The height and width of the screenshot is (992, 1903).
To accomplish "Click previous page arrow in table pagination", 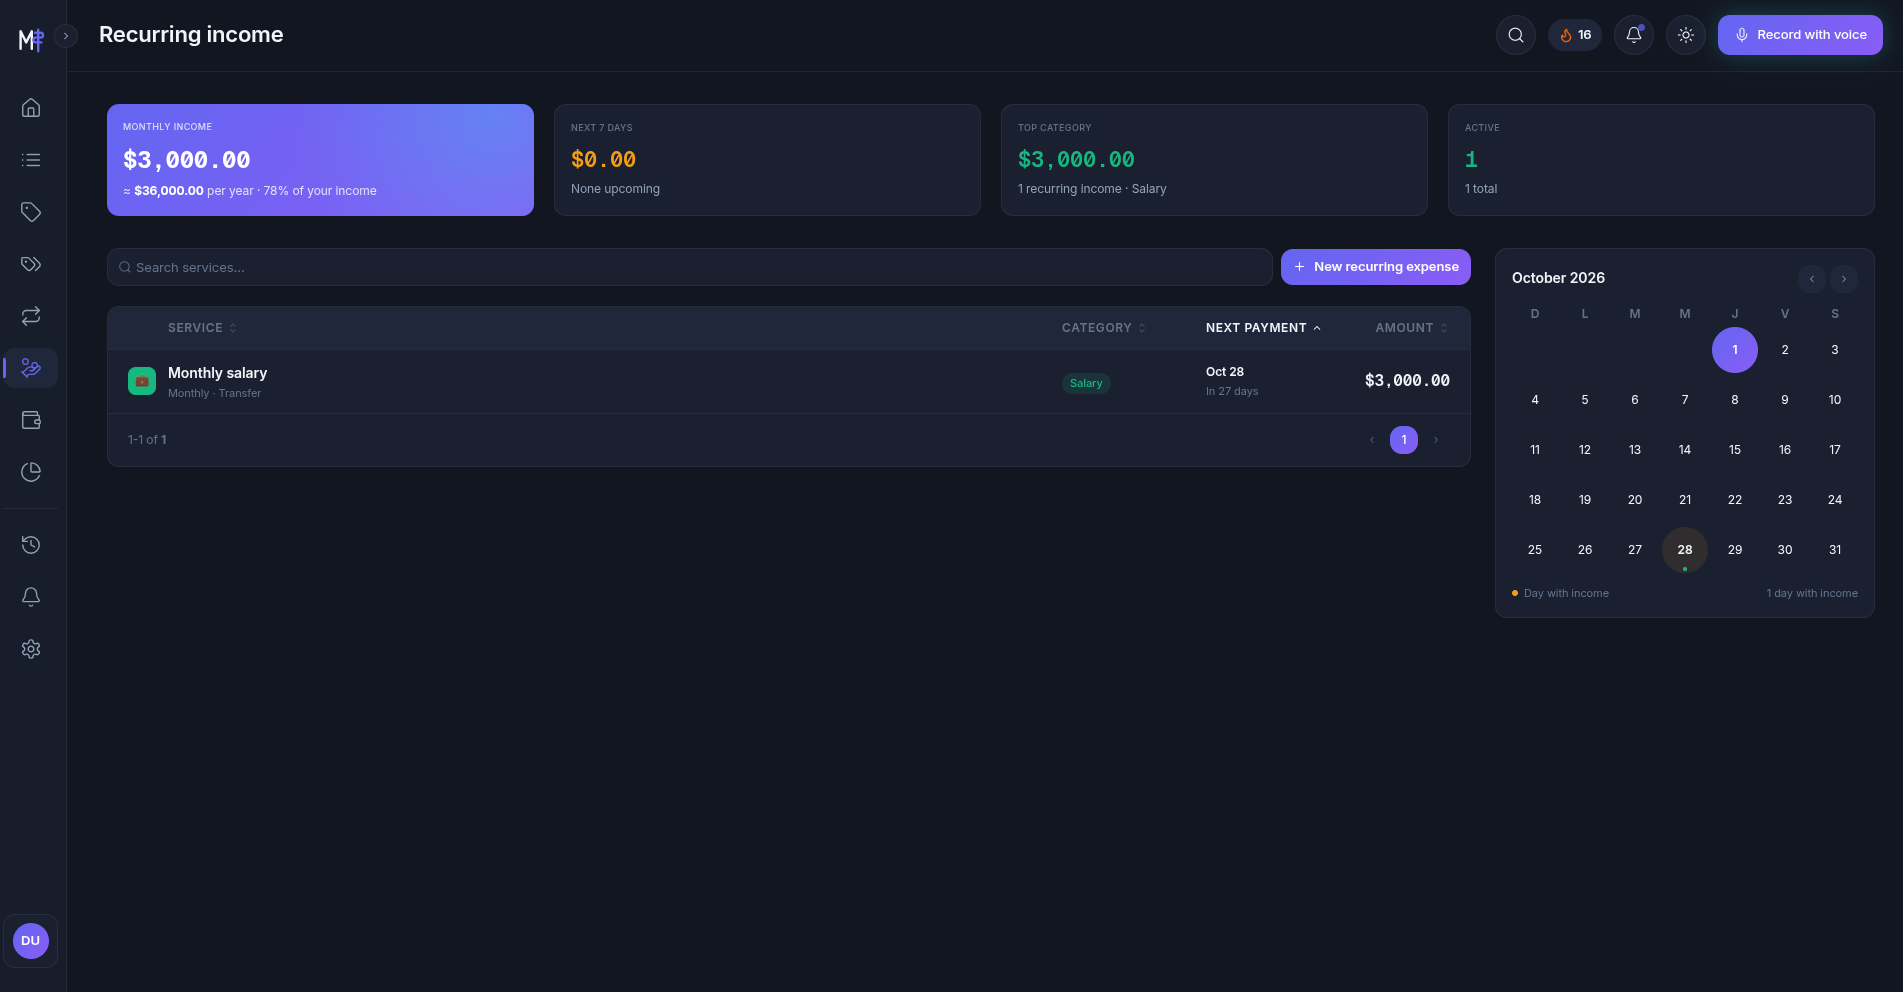I will tap(1372, 440).
